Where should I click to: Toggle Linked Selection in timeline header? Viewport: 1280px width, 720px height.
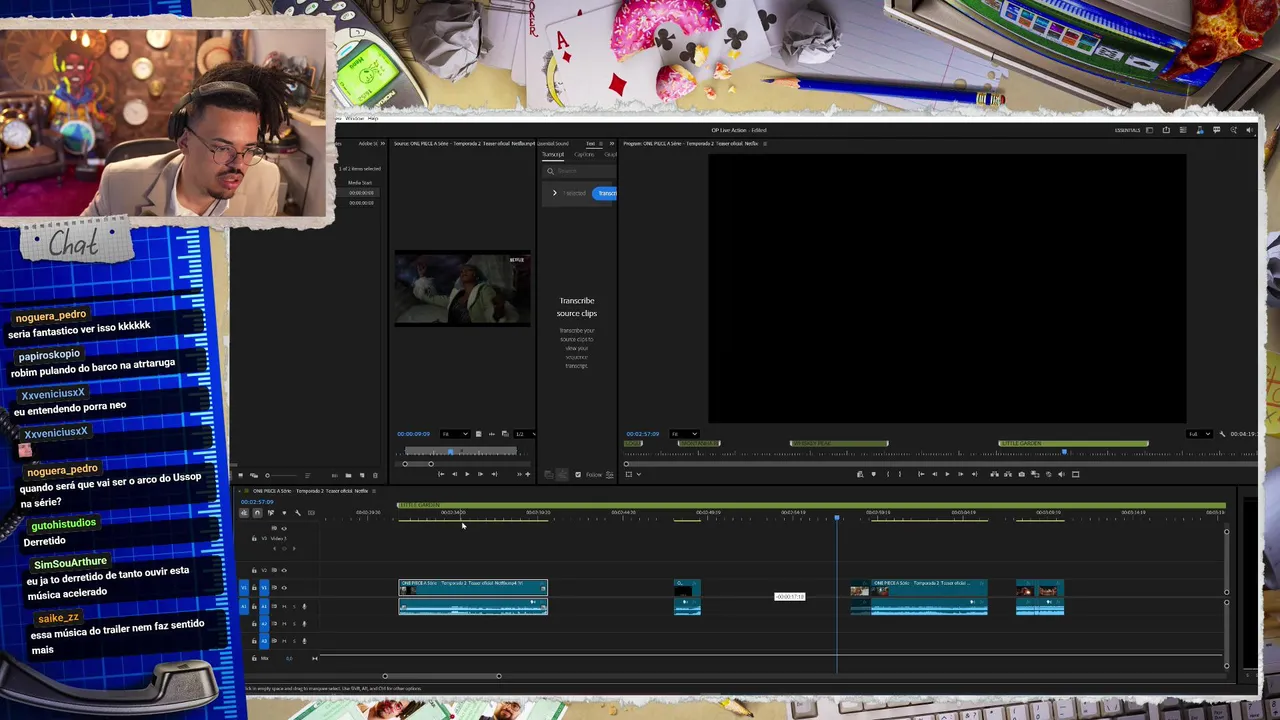[271, 513]
